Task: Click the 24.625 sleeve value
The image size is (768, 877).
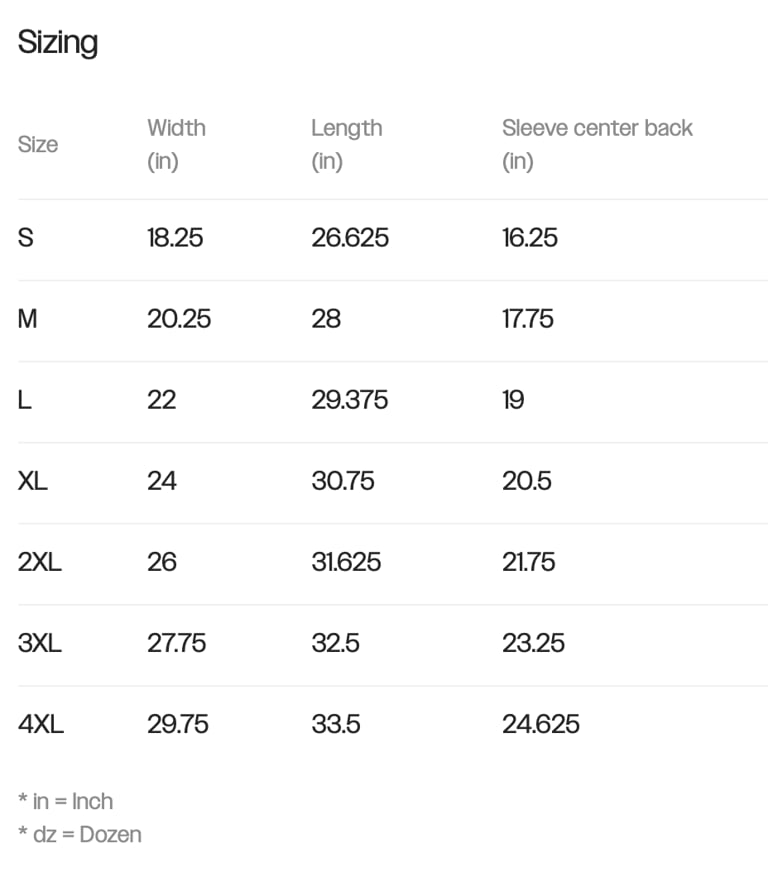Action: coord(540,724)
